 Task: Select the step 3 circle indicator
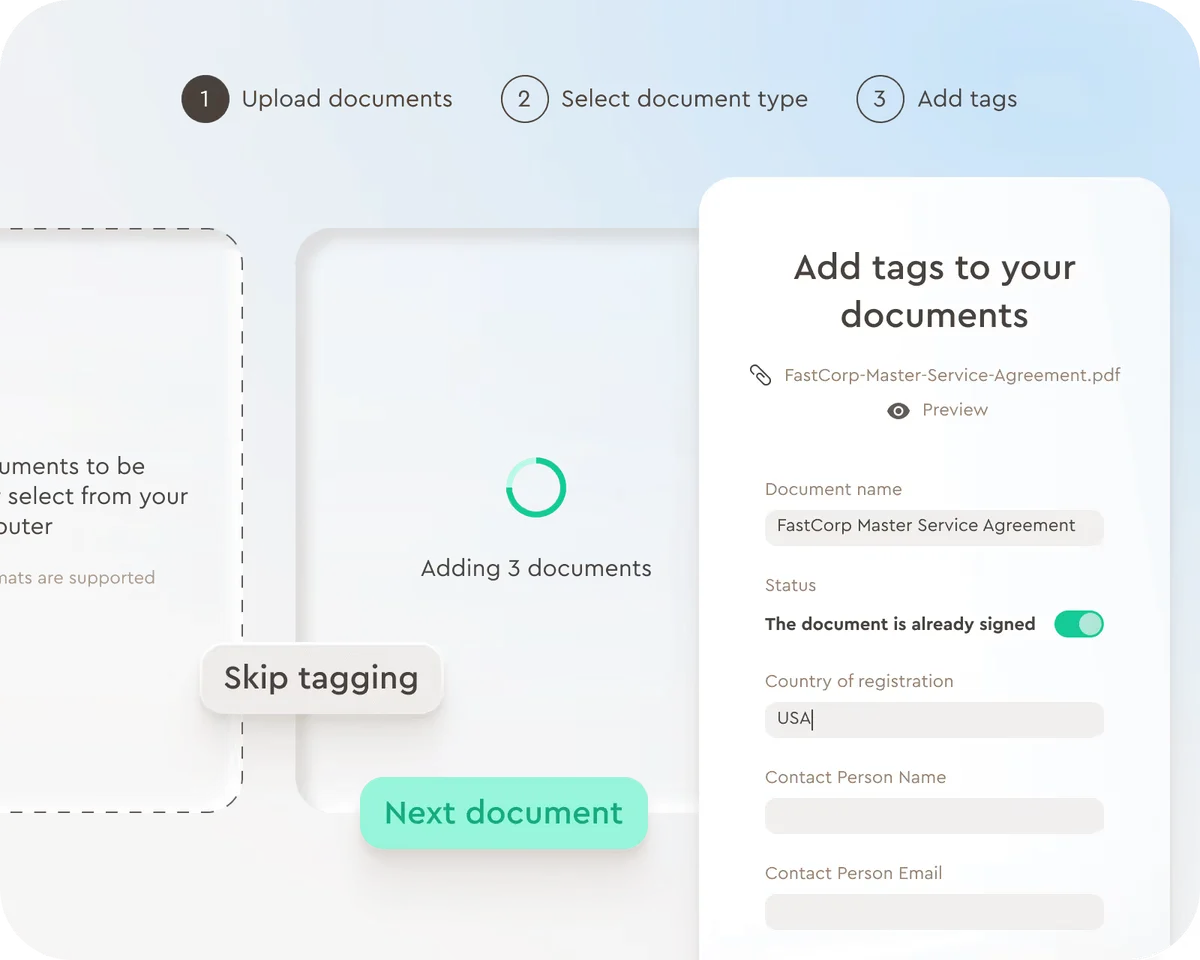[x=880, y=99]
